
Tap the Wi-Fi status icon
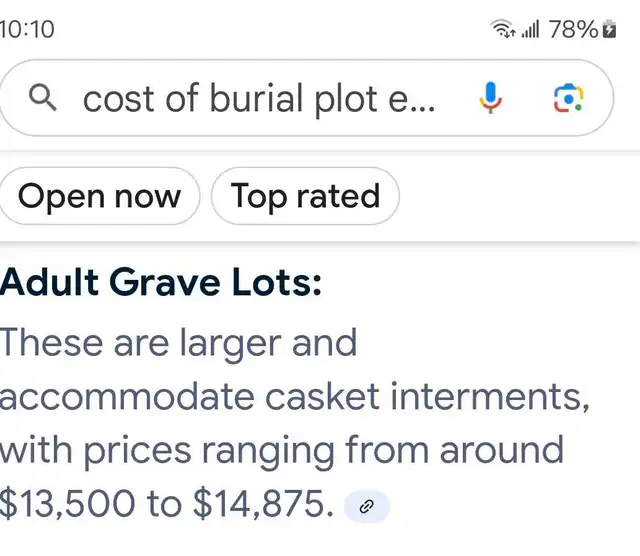pyautogui.click(x=502, y=29)
